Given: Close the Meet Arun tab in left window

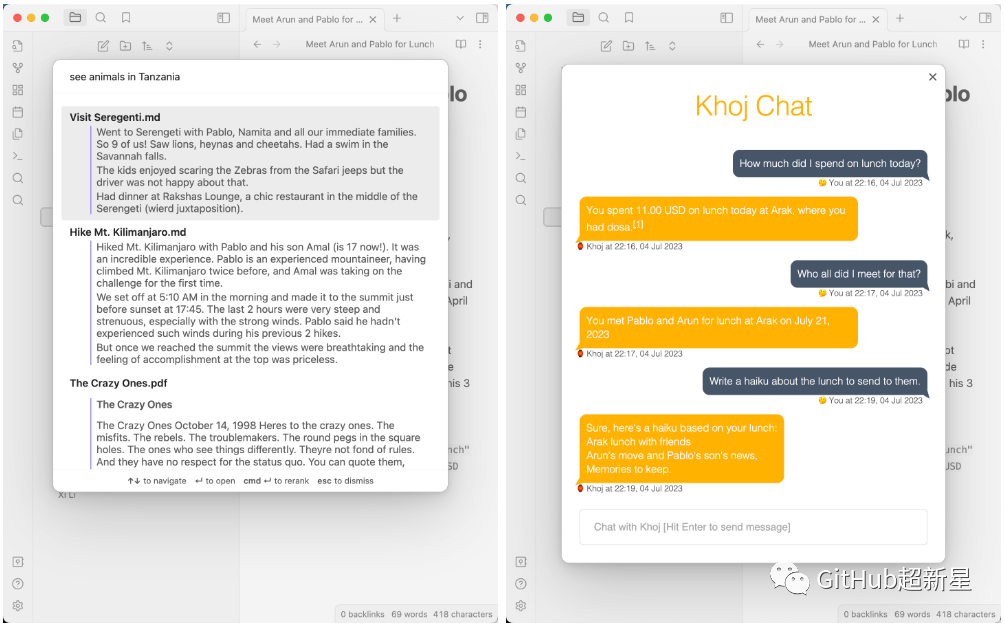Looking at the screenshot, I should click(373, 20).
